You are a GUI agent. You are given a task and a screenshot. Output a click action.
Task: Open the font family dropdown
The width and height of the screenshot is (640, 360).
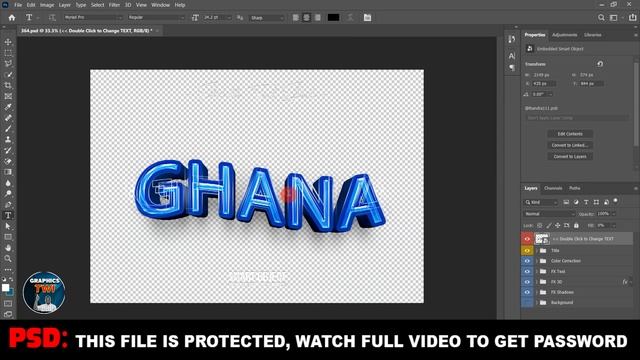[x=93, y=18]
